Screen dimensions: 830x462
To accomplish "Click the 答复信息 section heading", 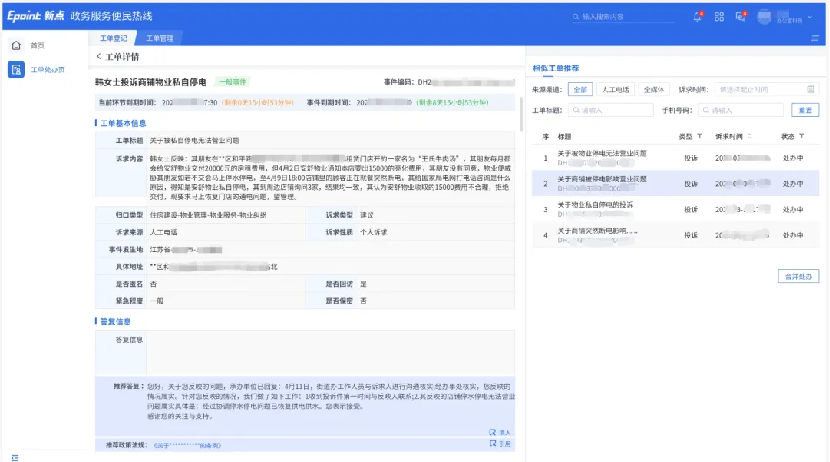I will tap(115, 322).
